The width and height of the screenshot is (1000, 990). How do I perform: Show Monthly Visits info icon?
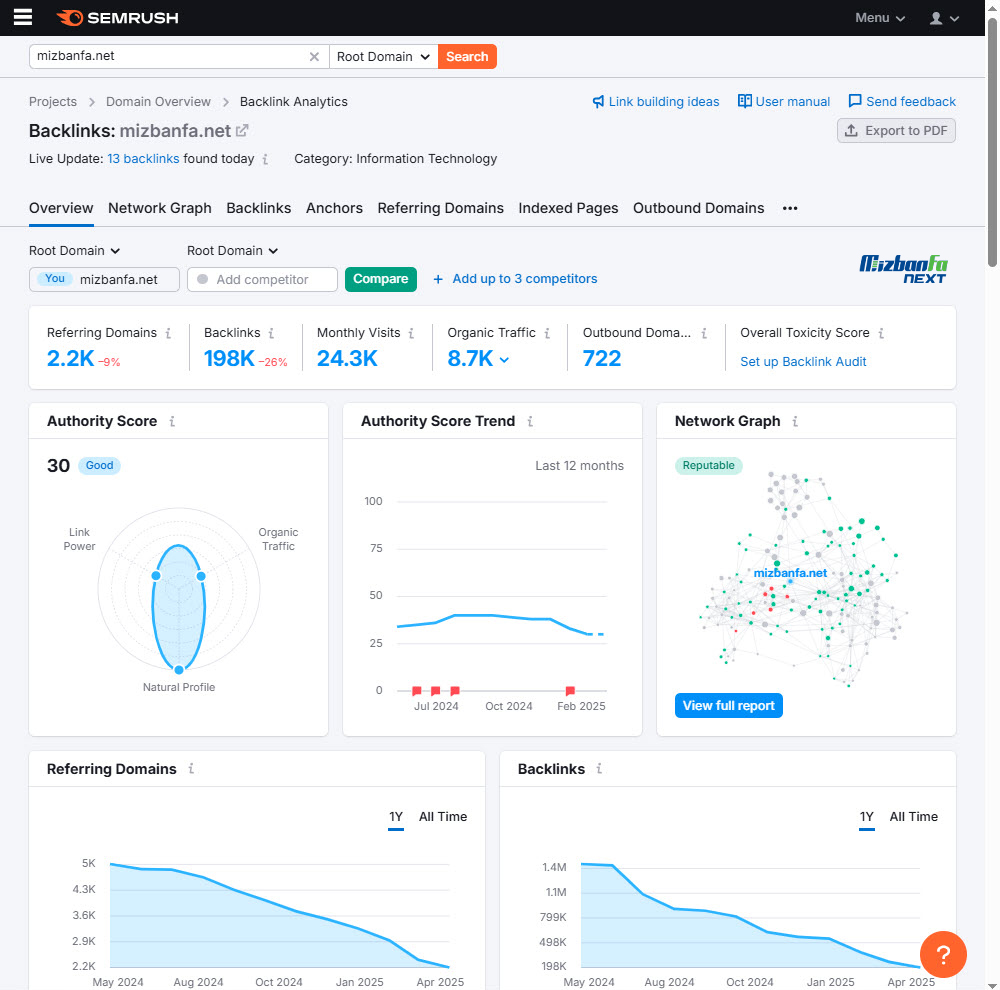(411, 333)
